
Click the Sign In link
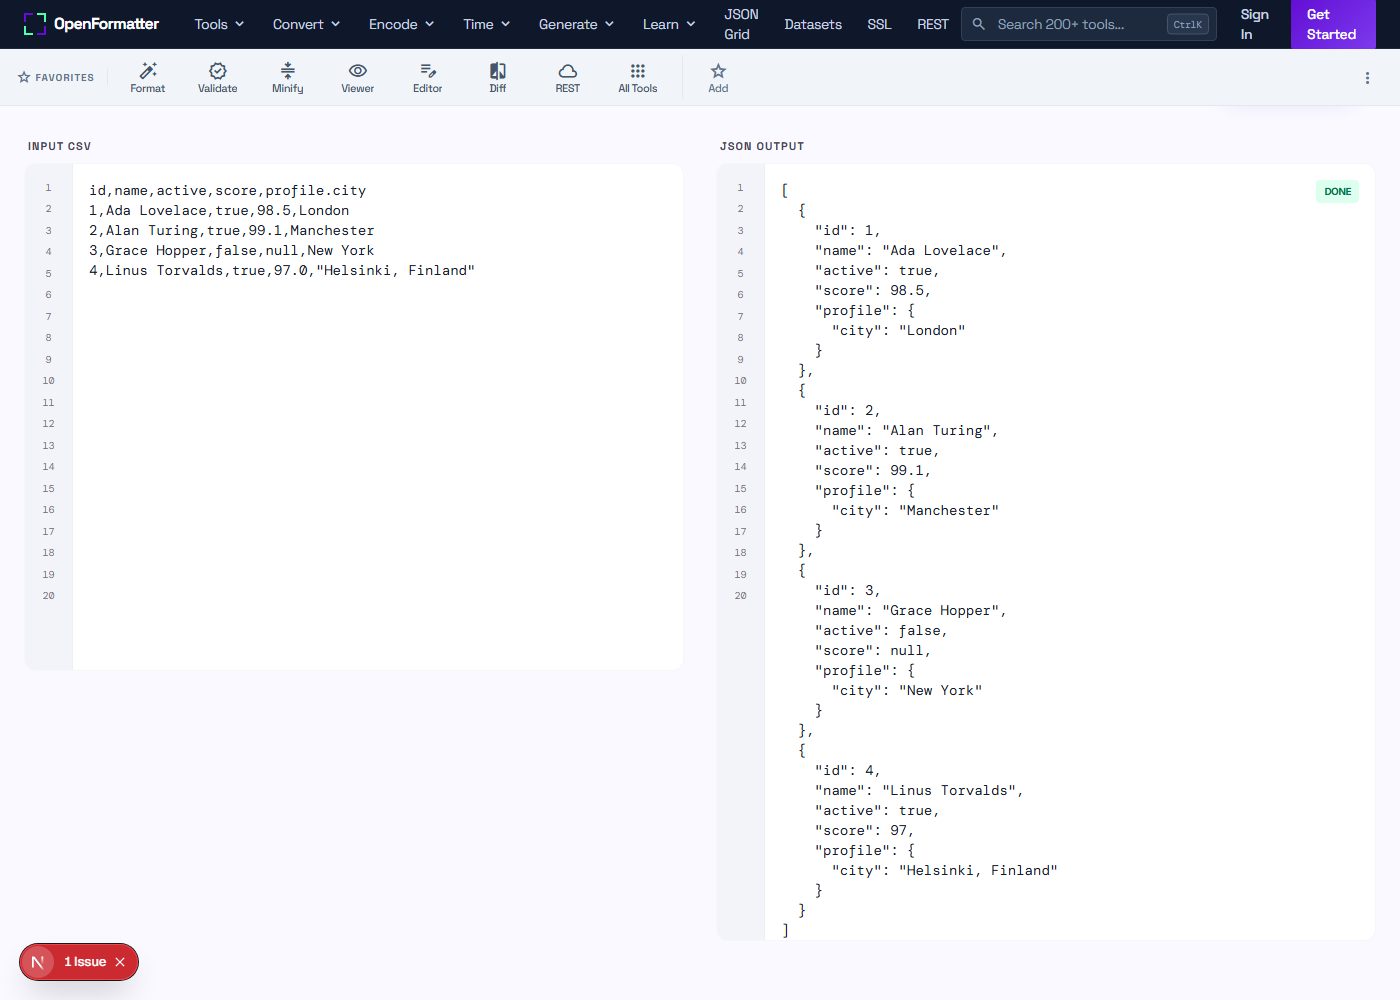(x=1254, y=24)
